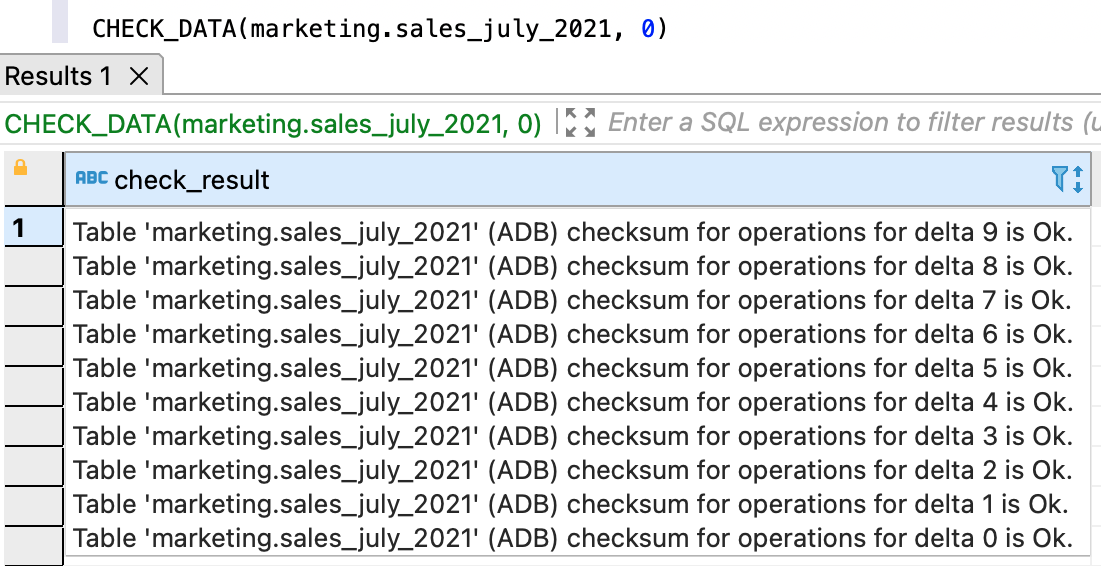This screenshot has width=1101, height=566.
Task: Pick the delta 6 checksum result line
Action: tap(572, 334)
